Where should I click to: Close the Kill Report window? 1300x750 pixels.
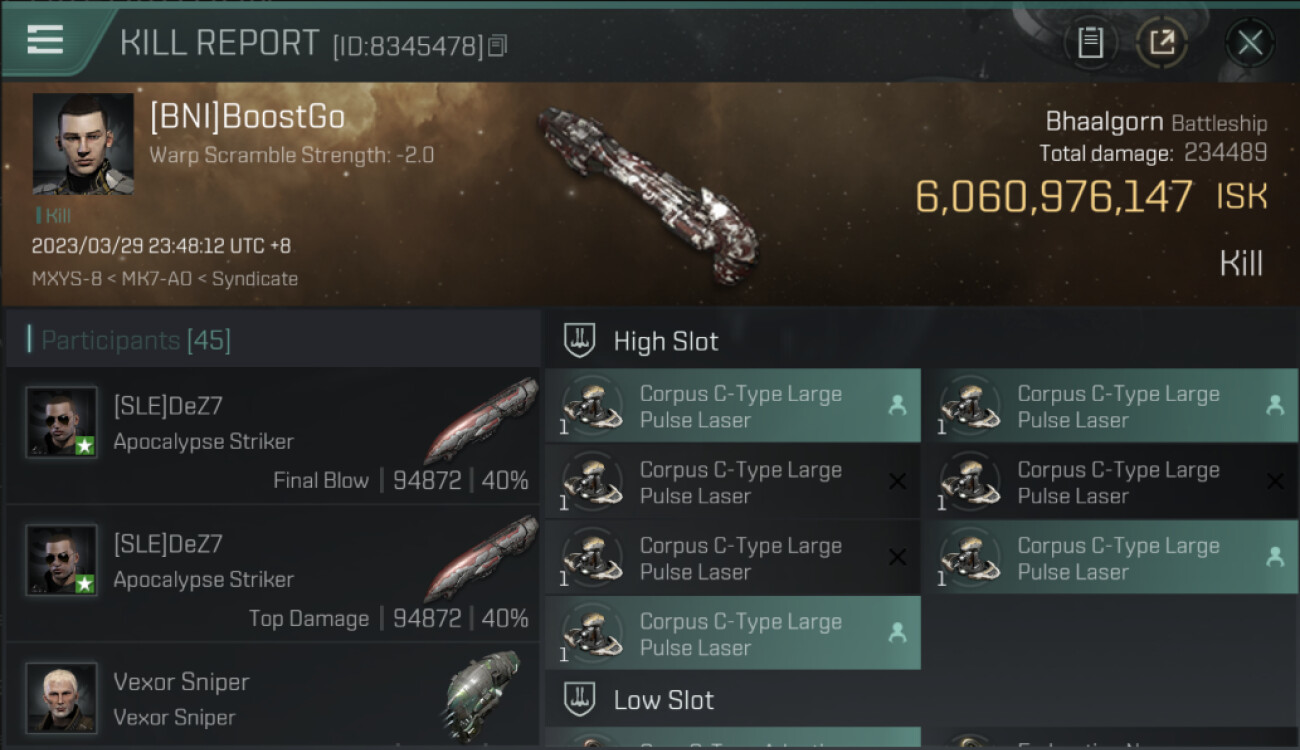point(1249,43)
